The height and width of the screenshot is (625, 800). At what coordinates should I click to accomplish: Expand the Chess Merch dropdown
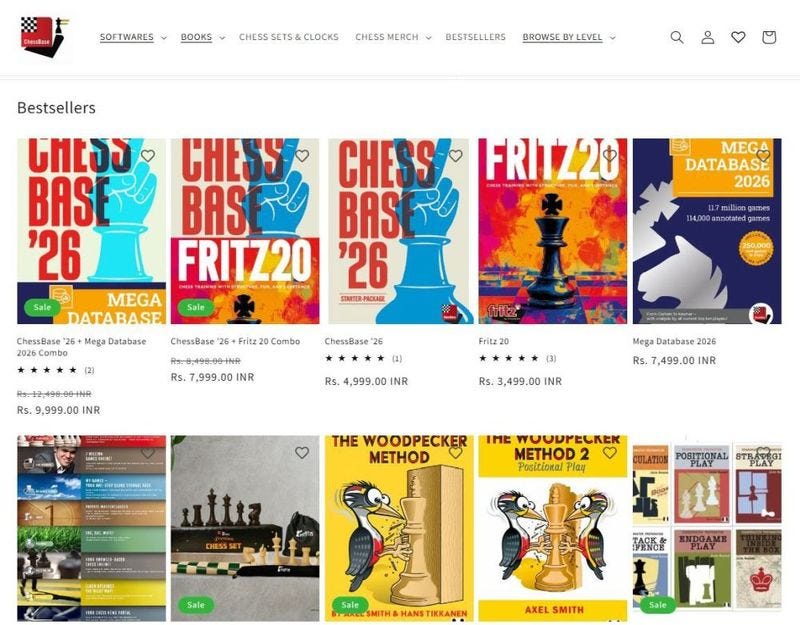[393, 37]
